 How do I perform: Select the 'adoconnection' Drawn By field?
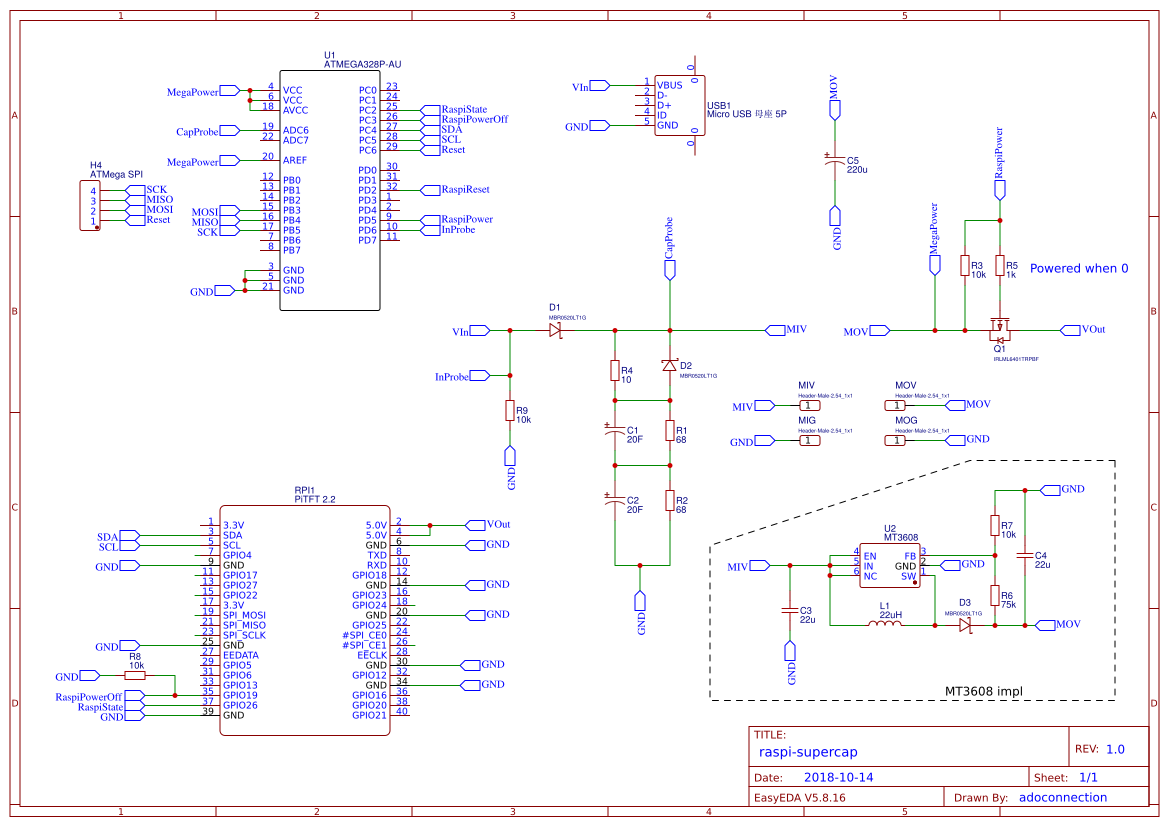click(1062, 797)
